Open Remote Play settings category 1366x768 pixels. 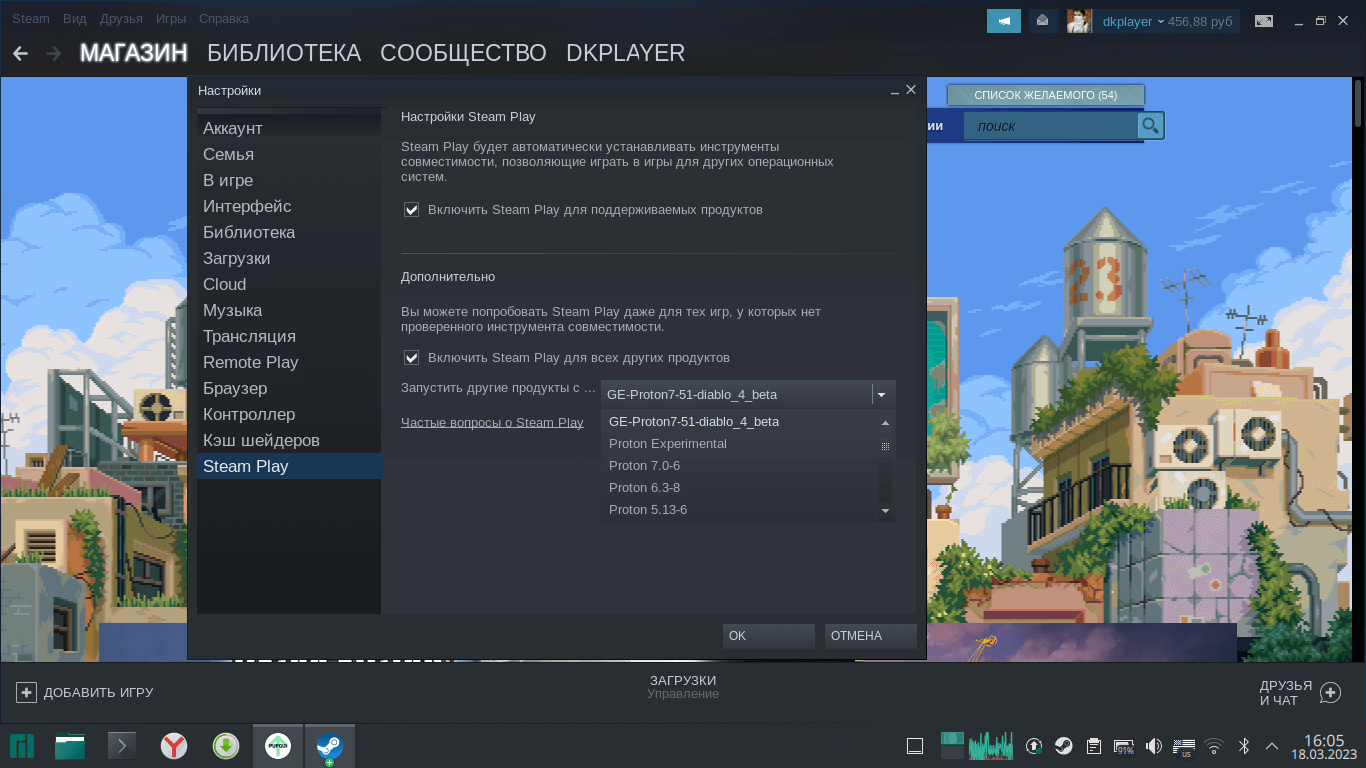289,363
